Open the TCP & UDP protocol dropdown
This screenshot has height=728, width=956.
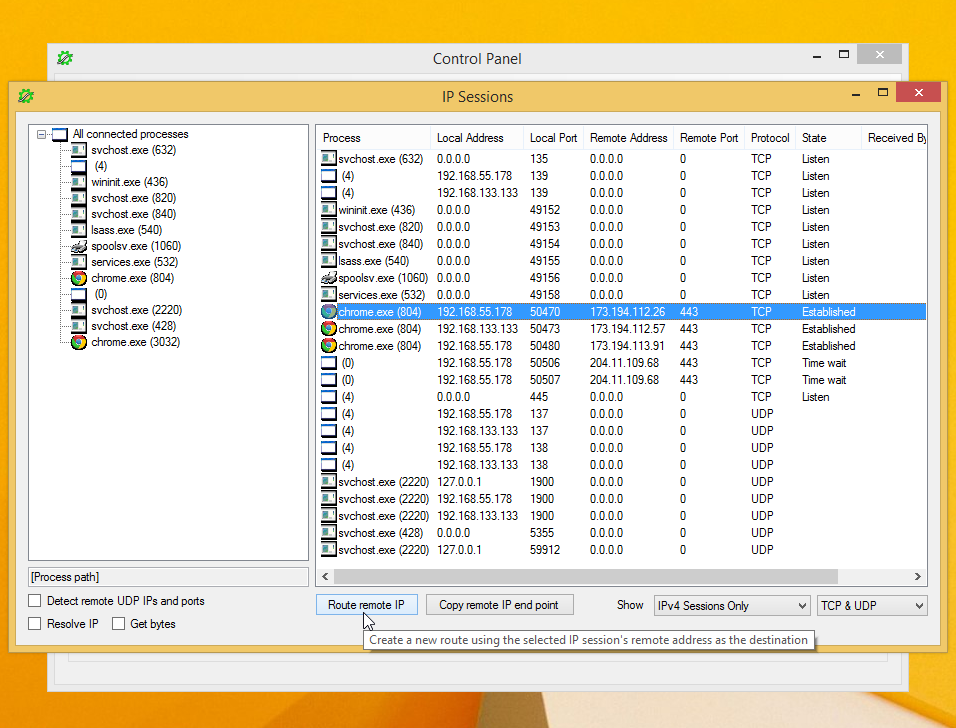tap(871, 605)
